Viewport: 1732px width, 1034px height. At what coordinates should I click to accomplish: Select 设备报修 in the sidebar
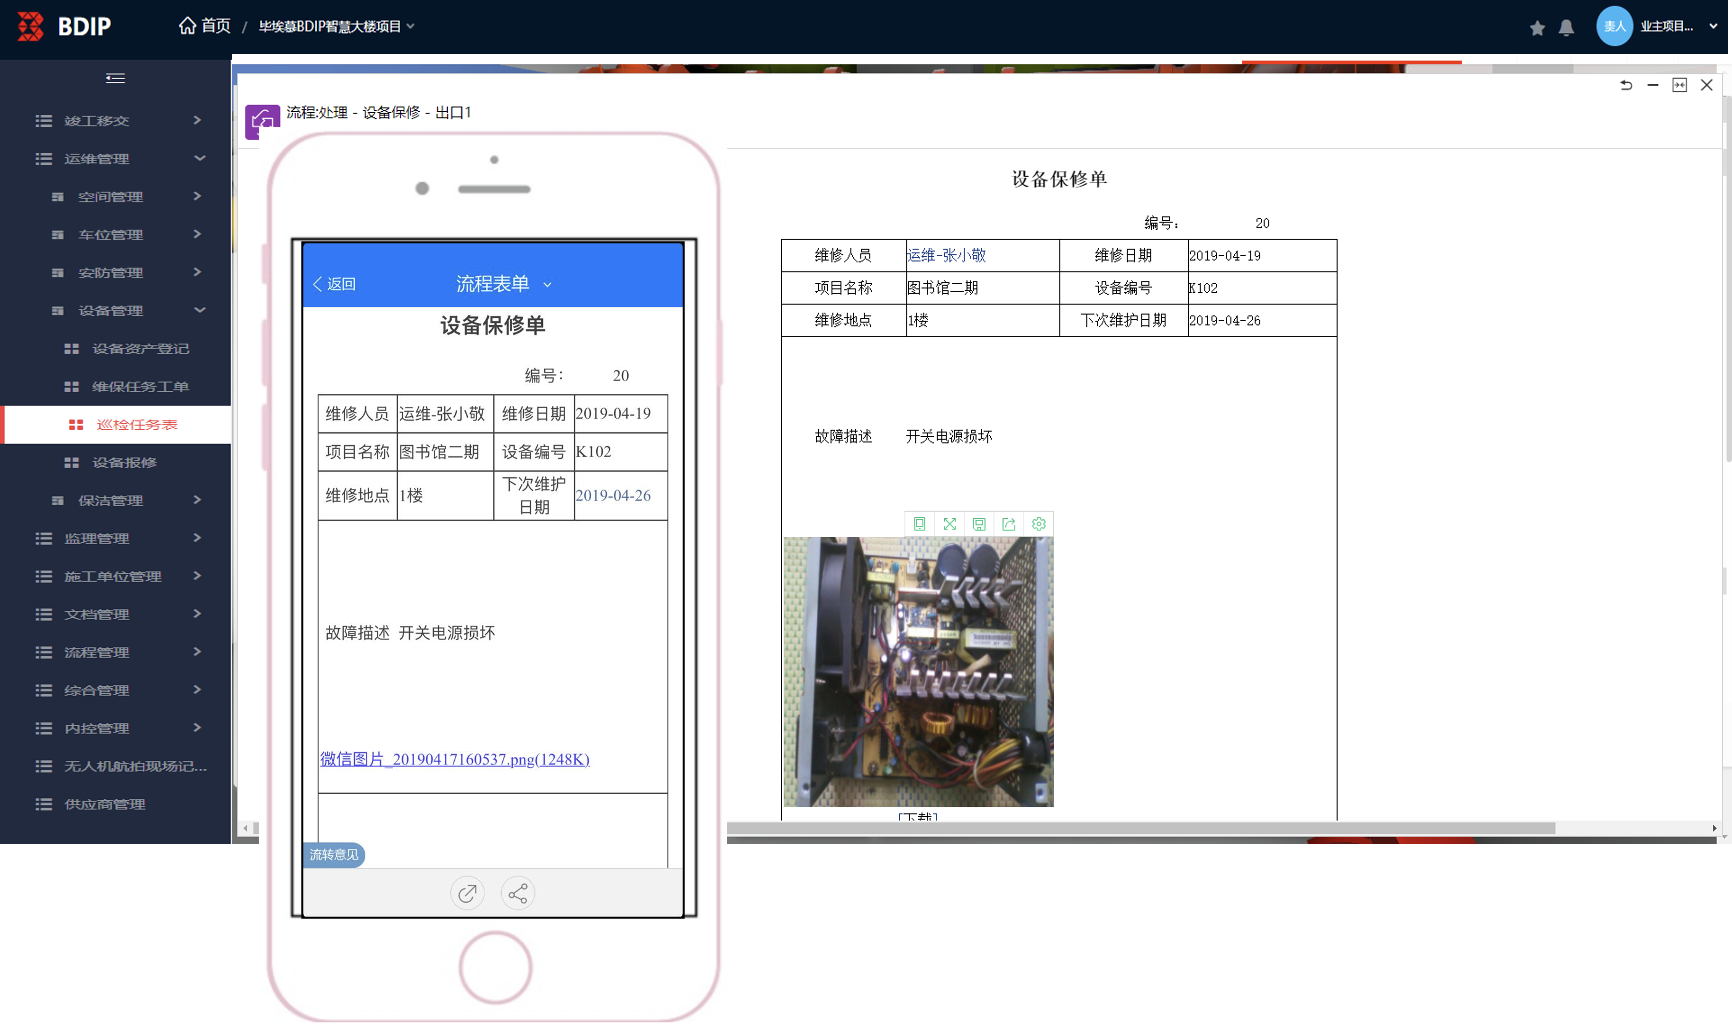[124, 463]
